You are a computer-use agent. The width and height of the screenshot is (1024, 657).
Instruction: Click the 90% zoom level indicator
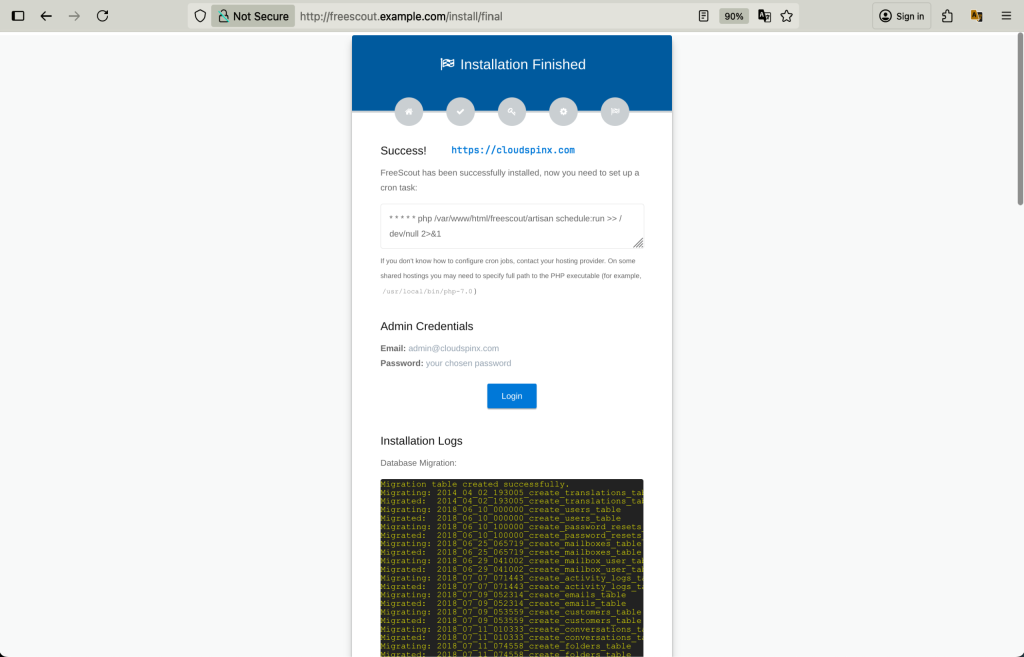pyautogui.click(x=733, y=15)
